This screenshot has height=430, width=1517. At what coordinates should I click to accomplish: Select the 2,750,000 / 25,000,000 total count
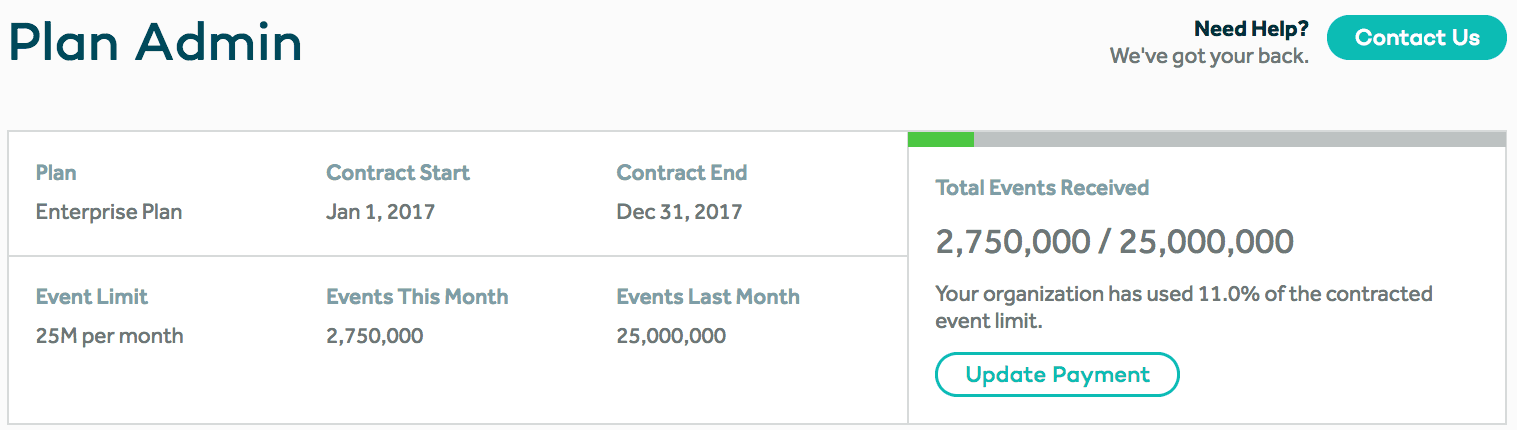pos(1114,241)
